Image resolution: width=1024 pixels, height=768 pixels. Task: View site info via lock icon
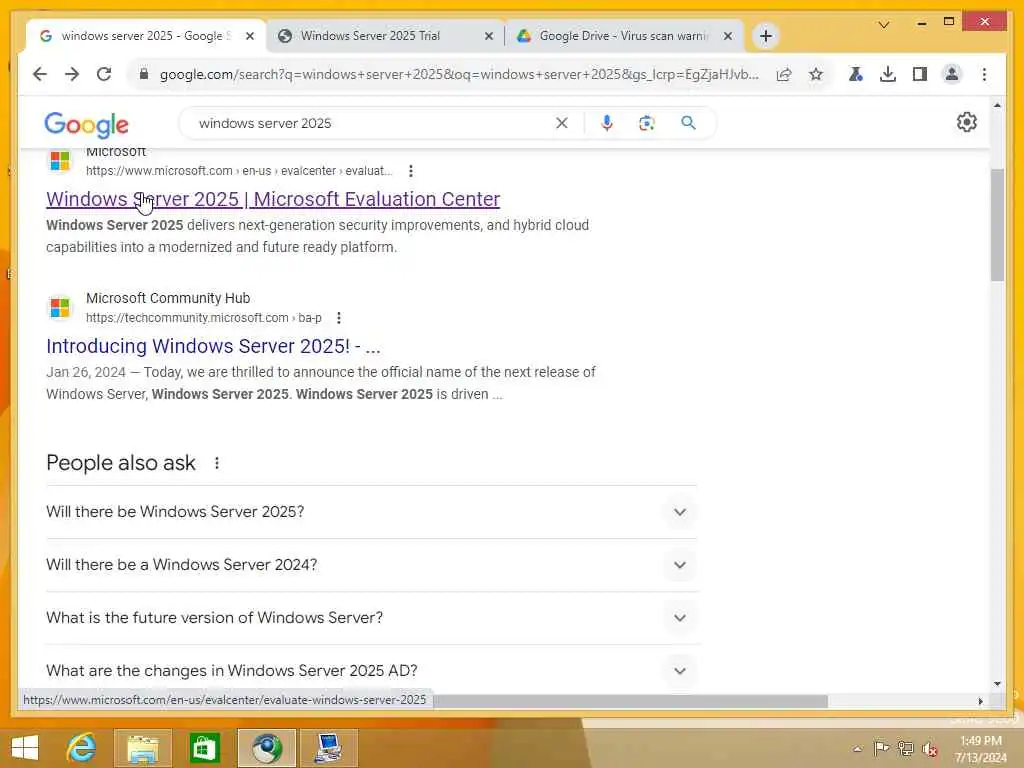point(144,74)
